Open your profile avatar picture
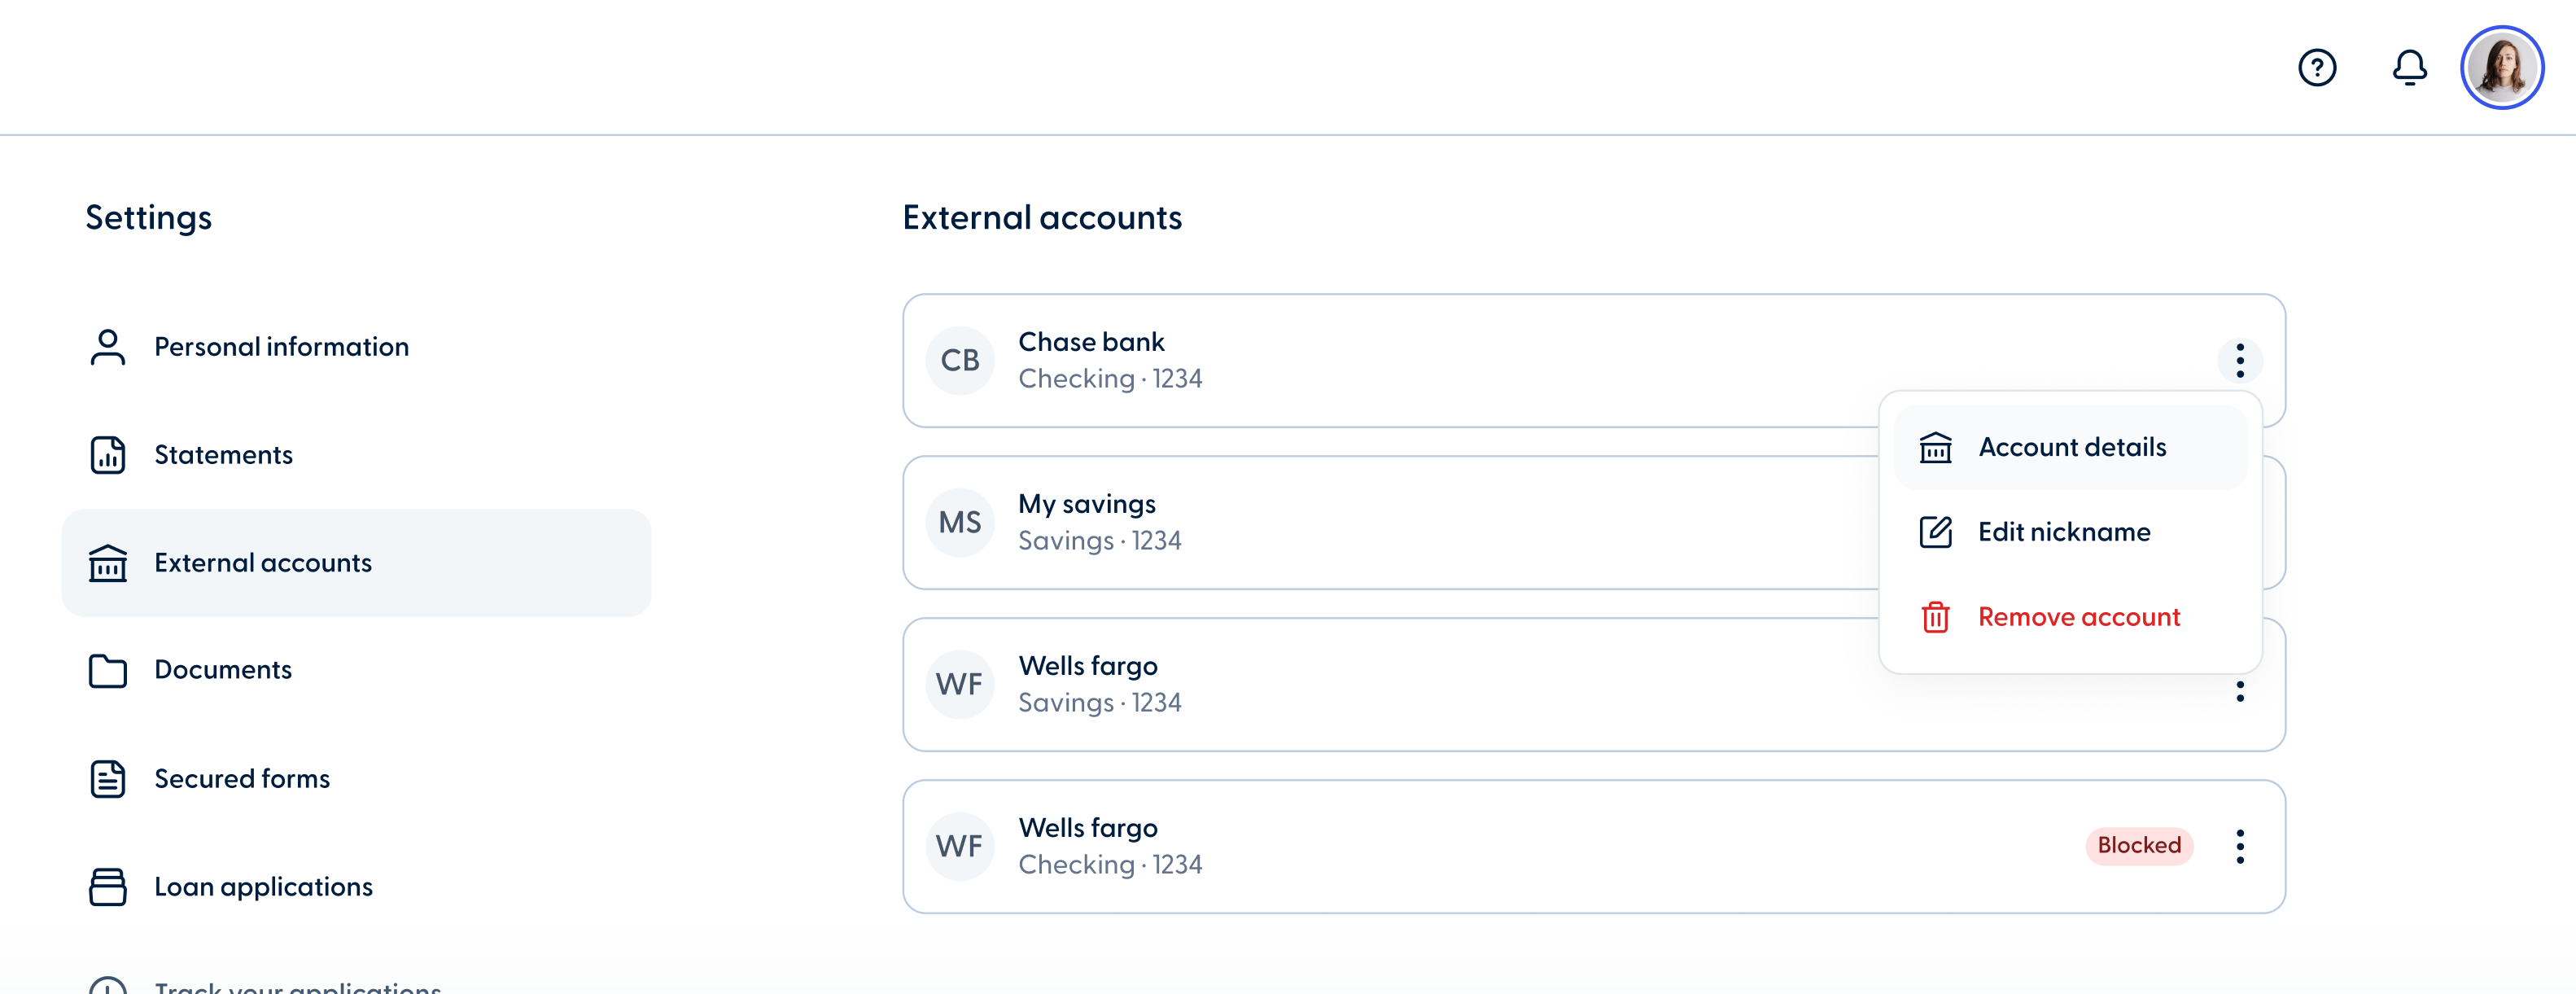 click(2502, 67)
